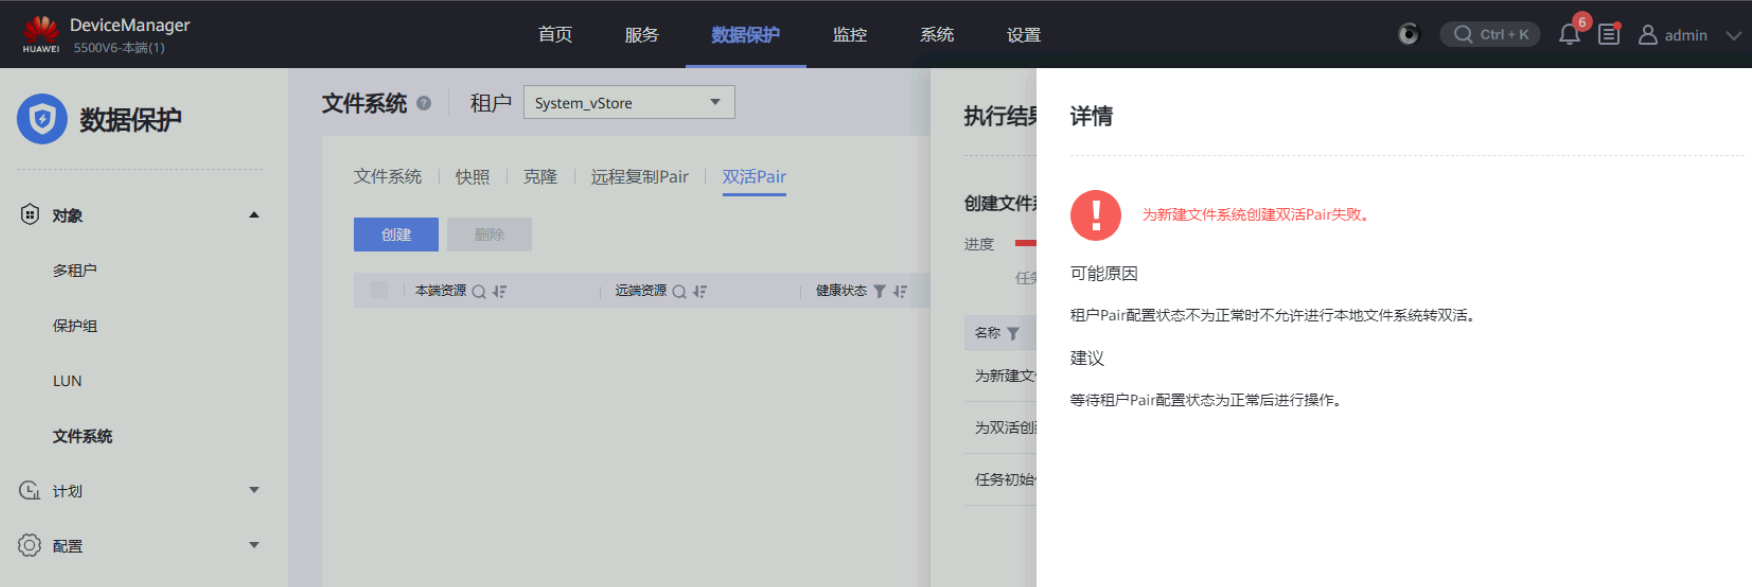Select LUN in the sidebar

point(67,381)
